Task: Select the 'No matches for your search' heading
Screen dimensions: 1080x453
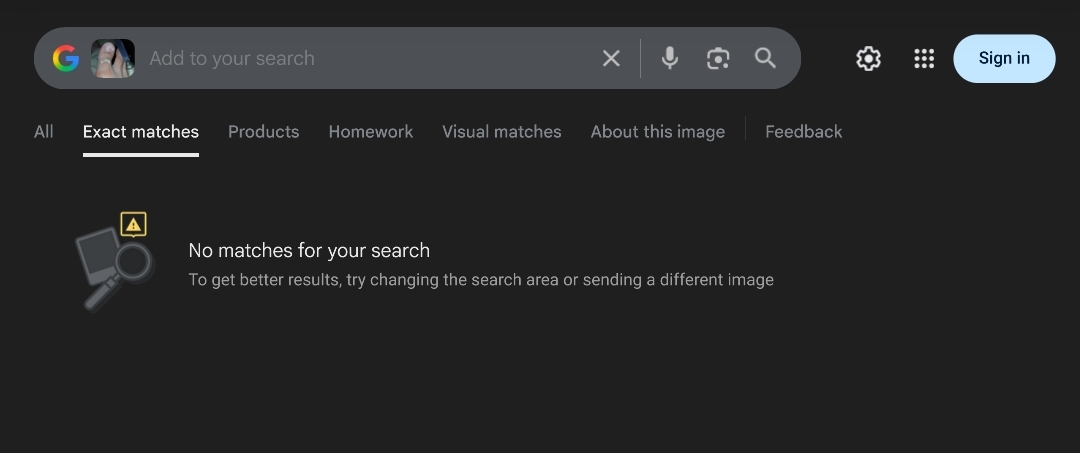Action: [309, 251]
